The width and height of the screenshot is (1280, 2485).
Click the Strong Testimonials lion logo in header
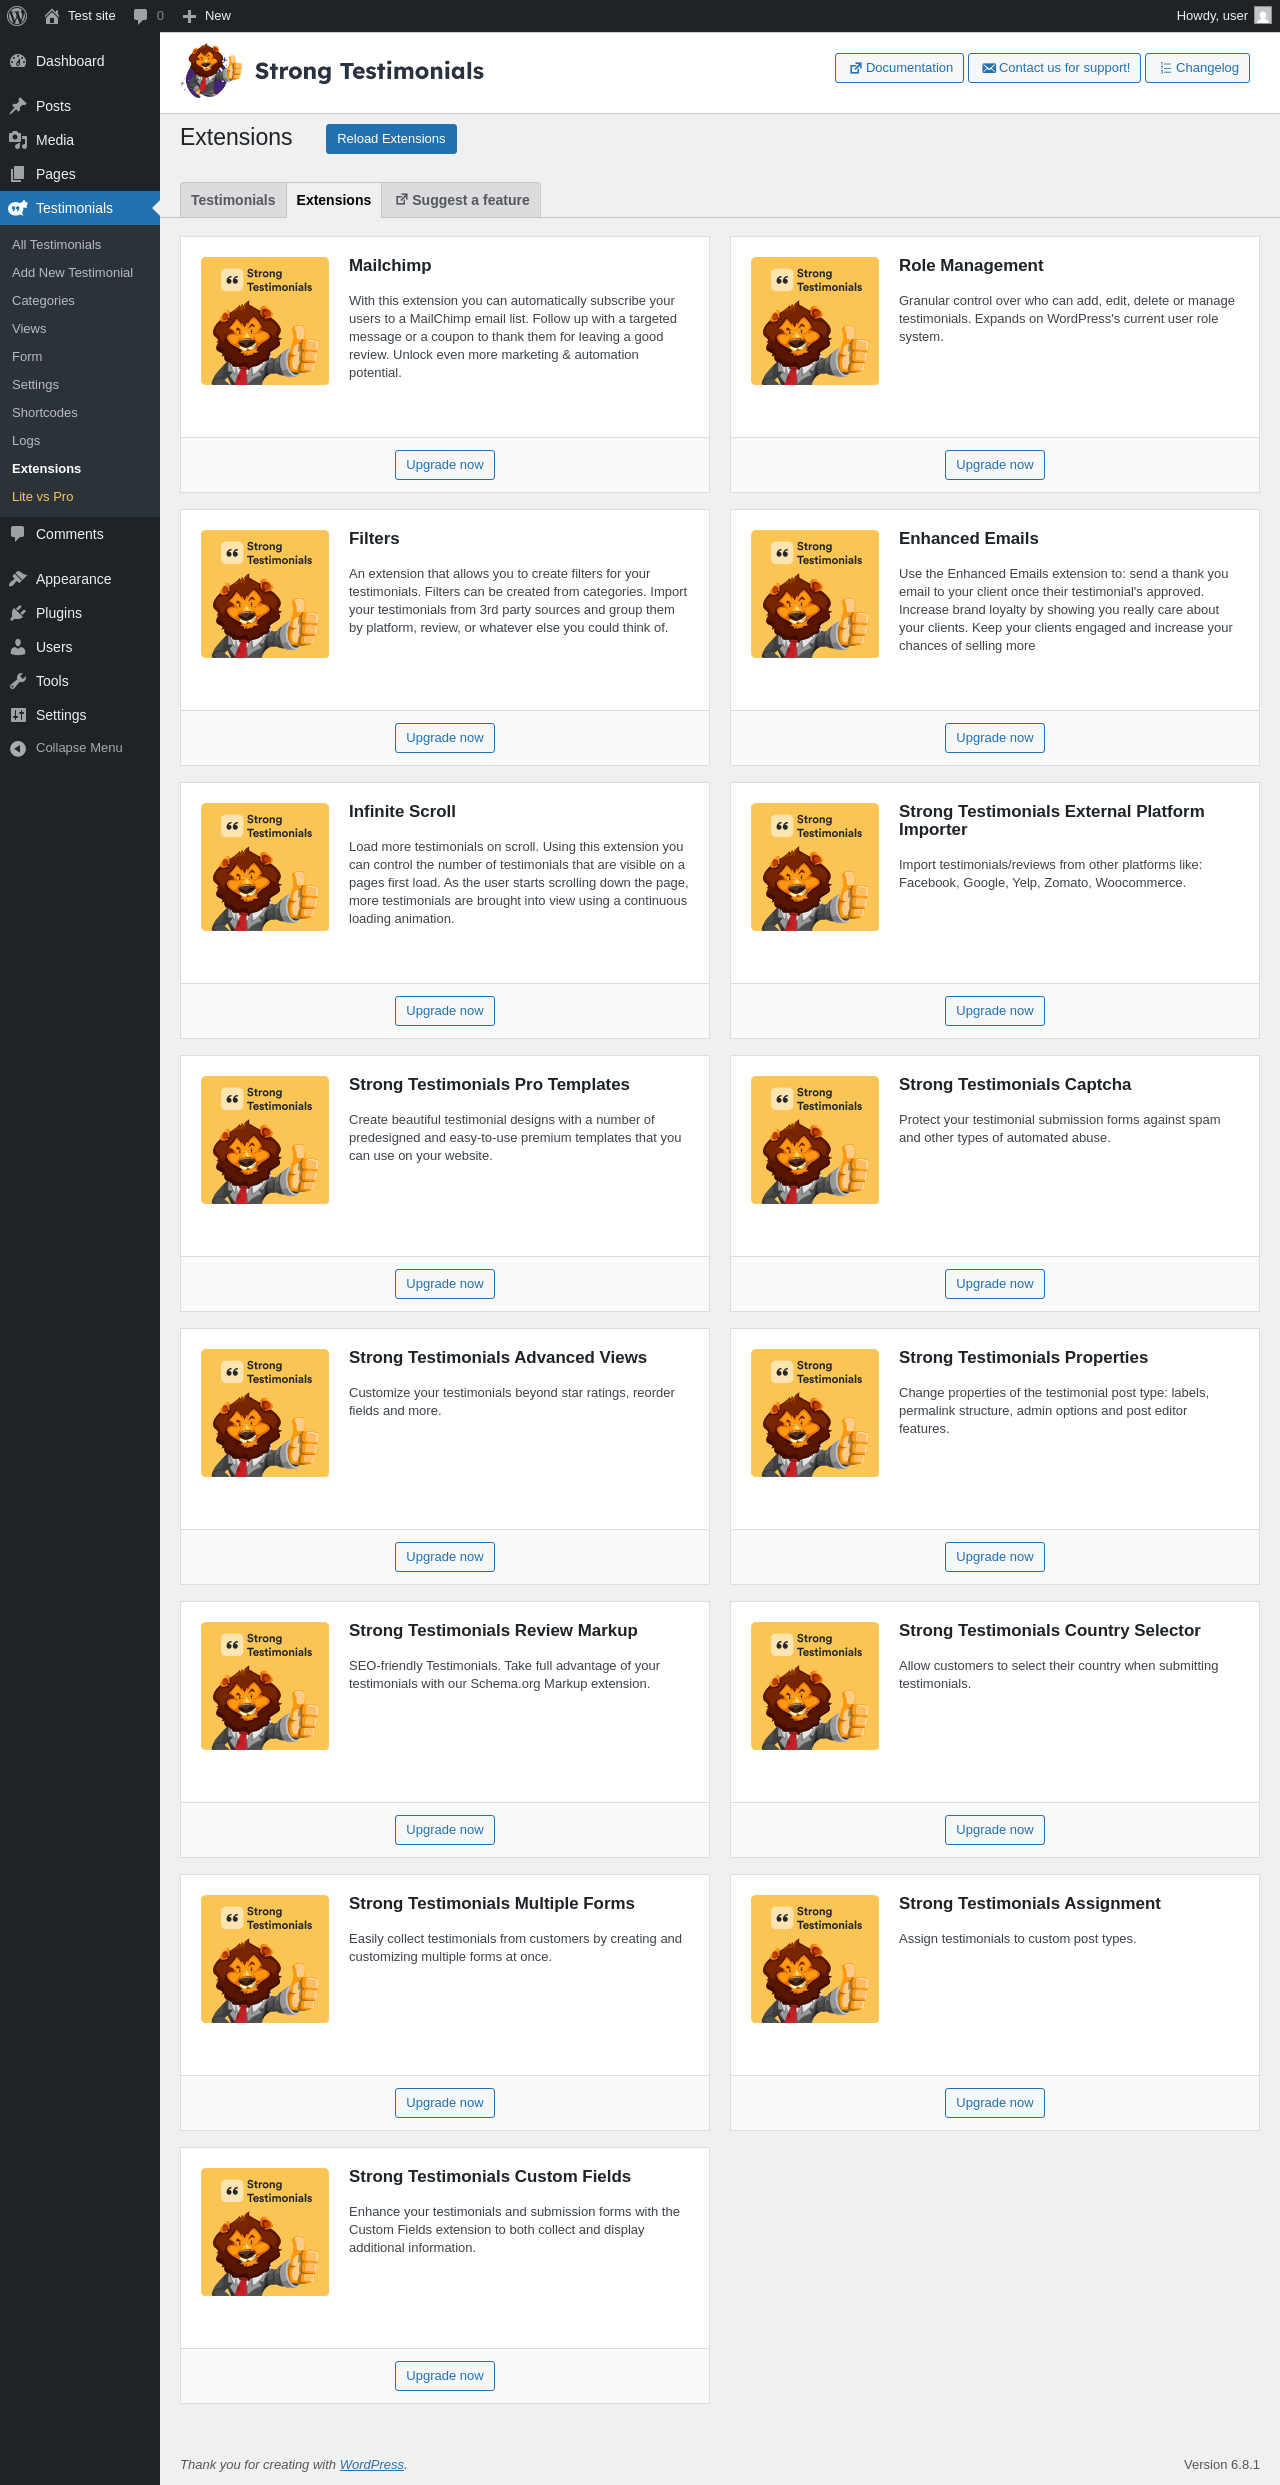click(212, 71)
